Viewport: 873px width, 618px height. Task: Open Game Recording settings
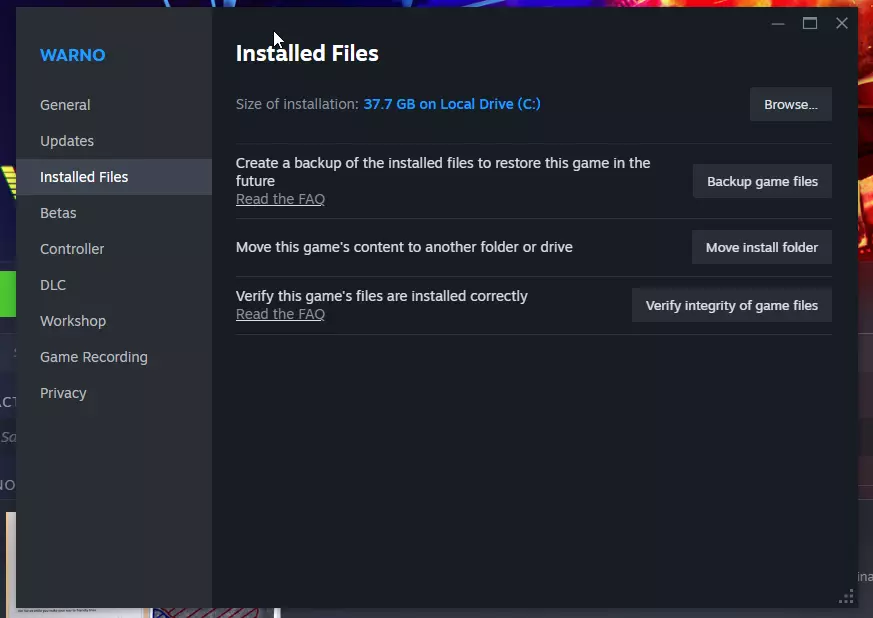[94, 357]
